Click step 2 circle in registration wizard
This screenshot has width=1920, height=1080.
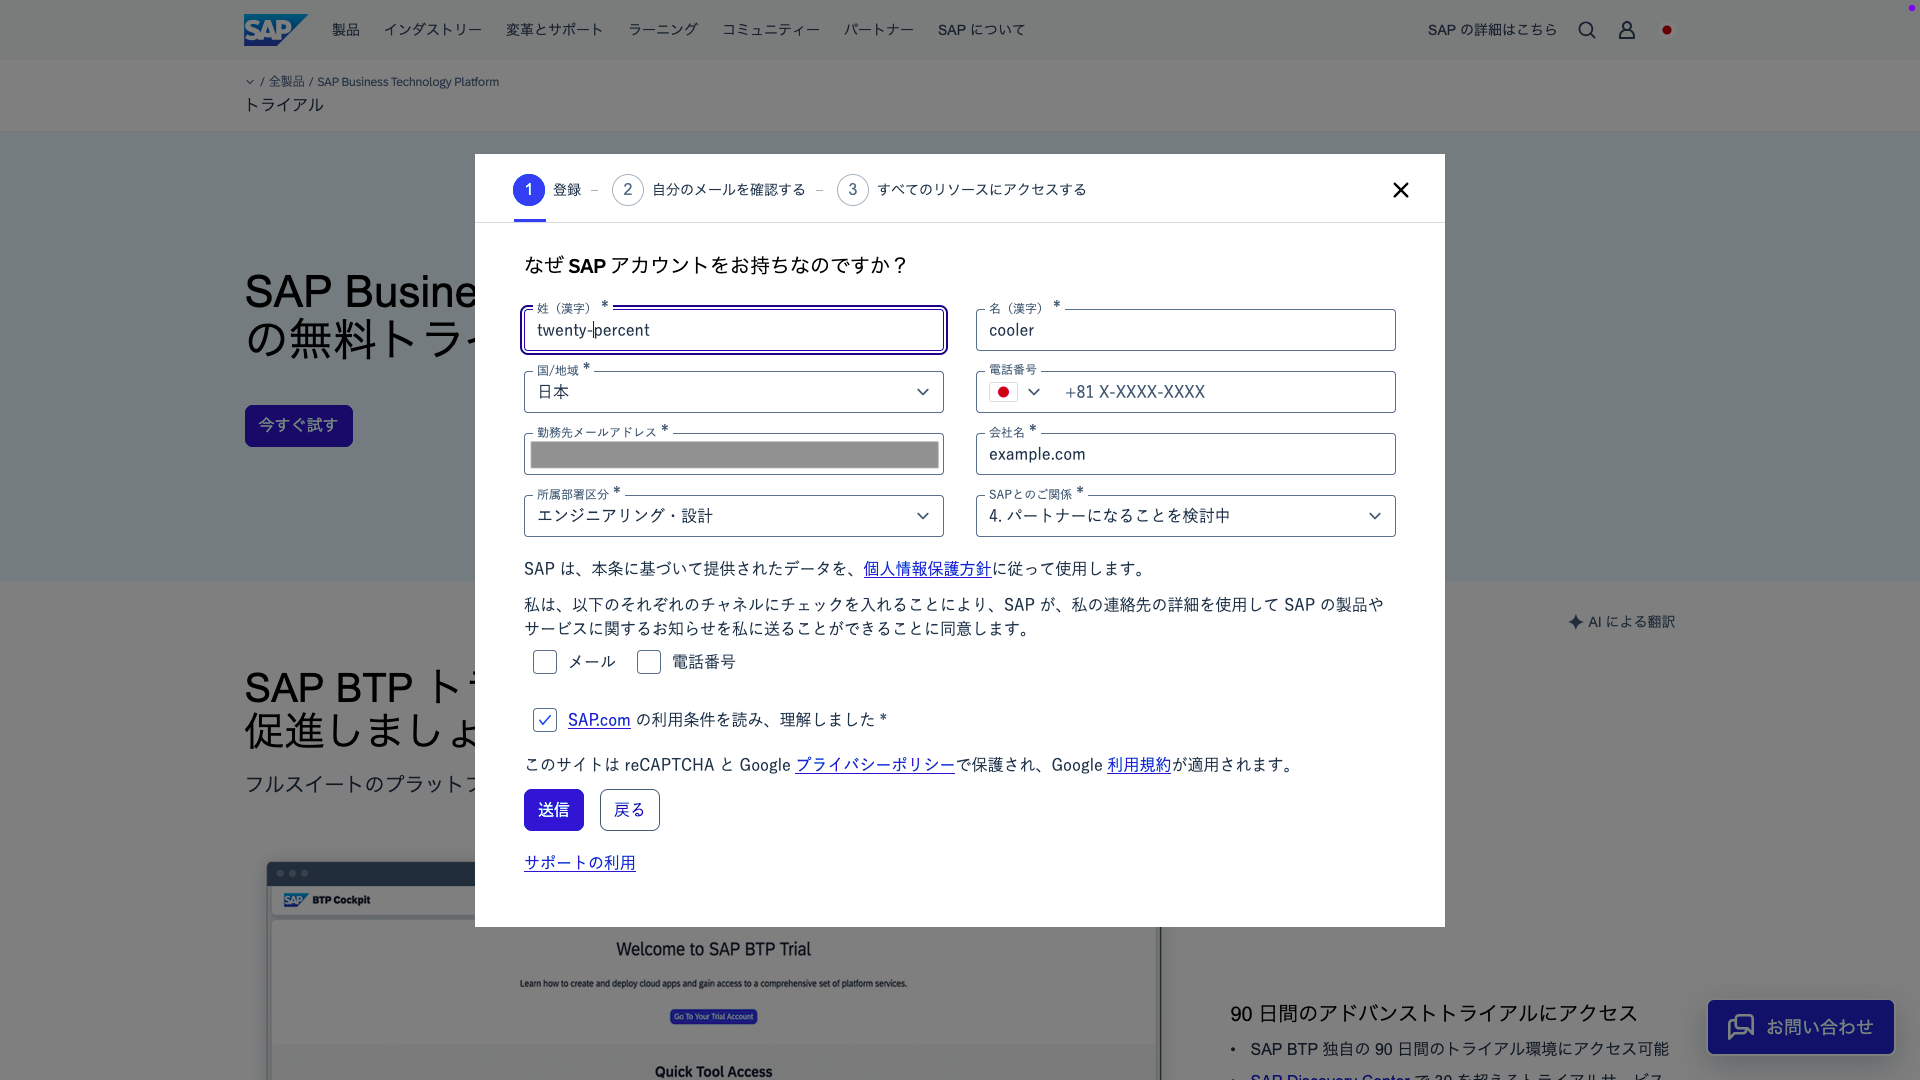[627, 190]
